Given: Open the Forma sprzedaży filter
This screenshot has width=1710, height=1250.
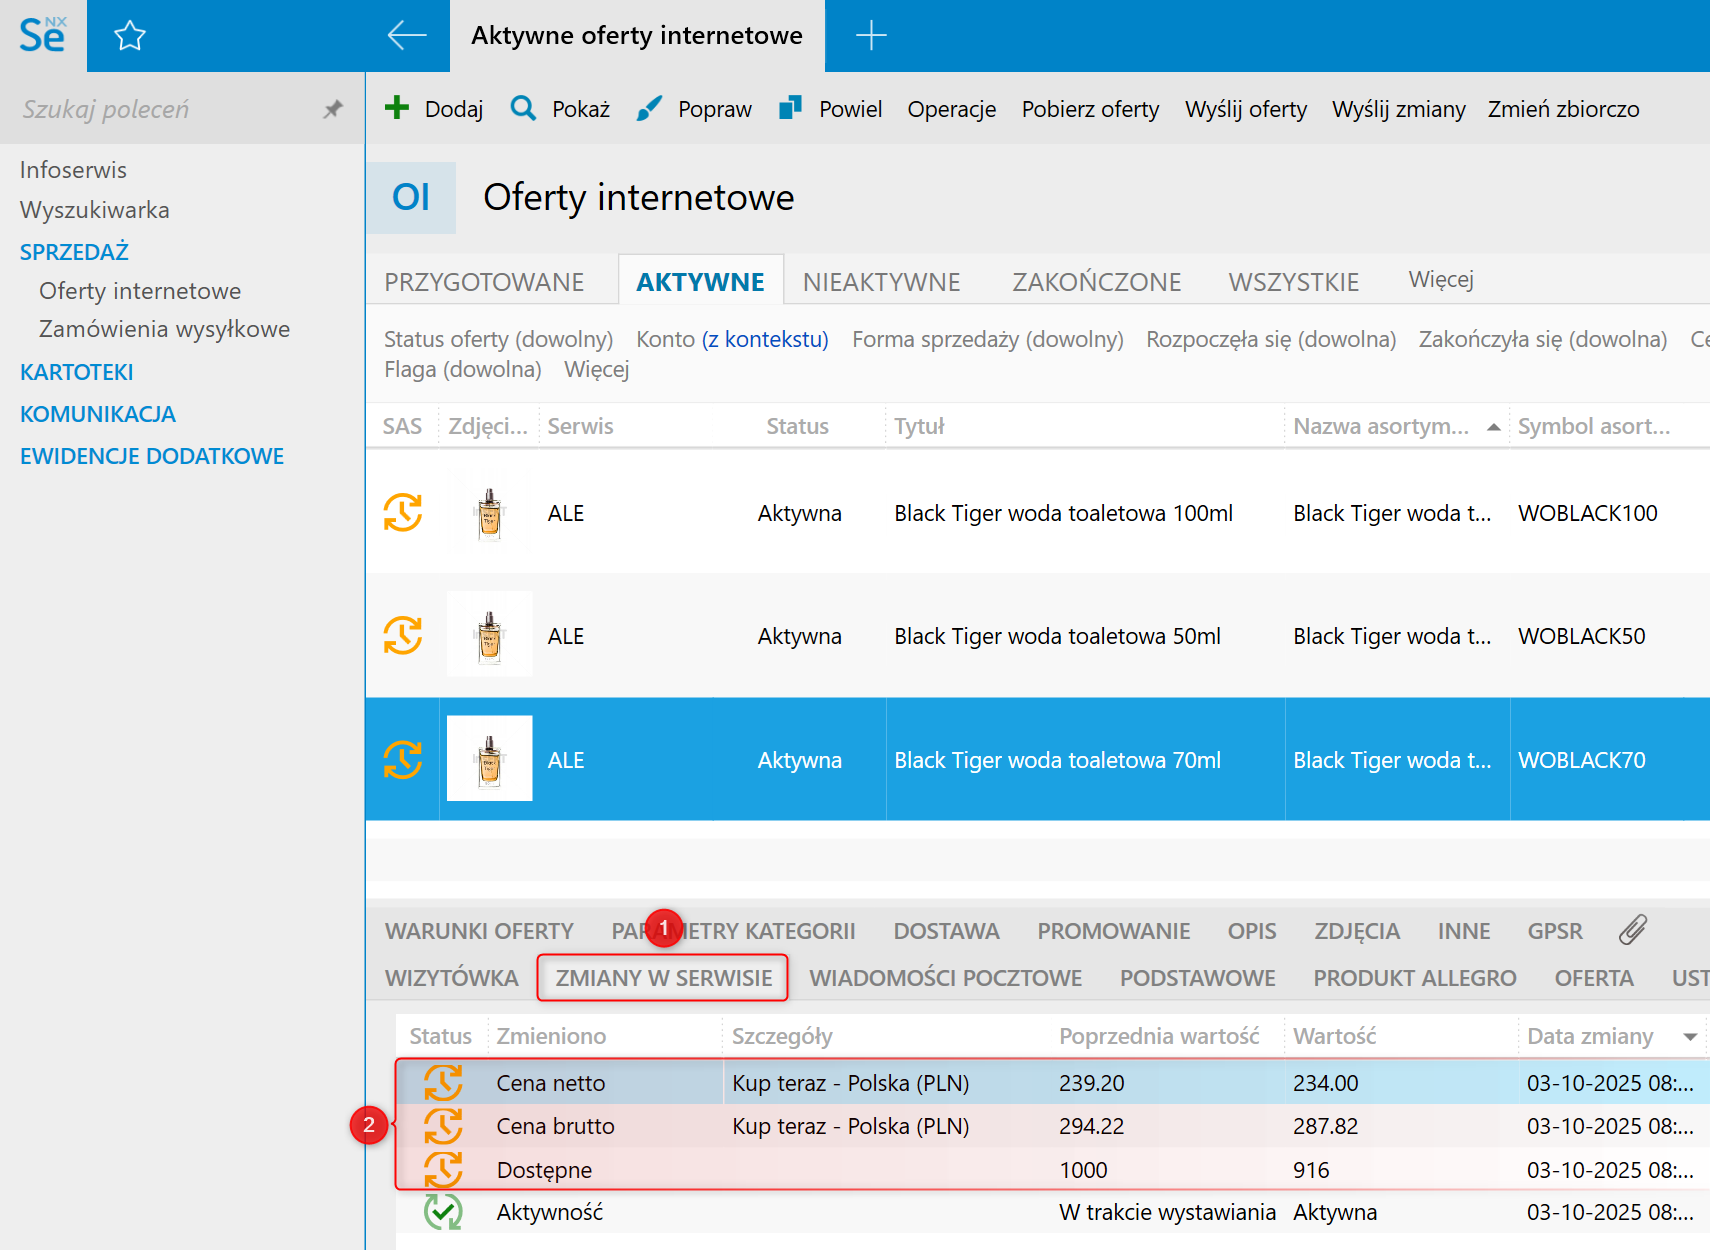Looking at the screenshot, I should pyautogui.click(x=988, y=339).
